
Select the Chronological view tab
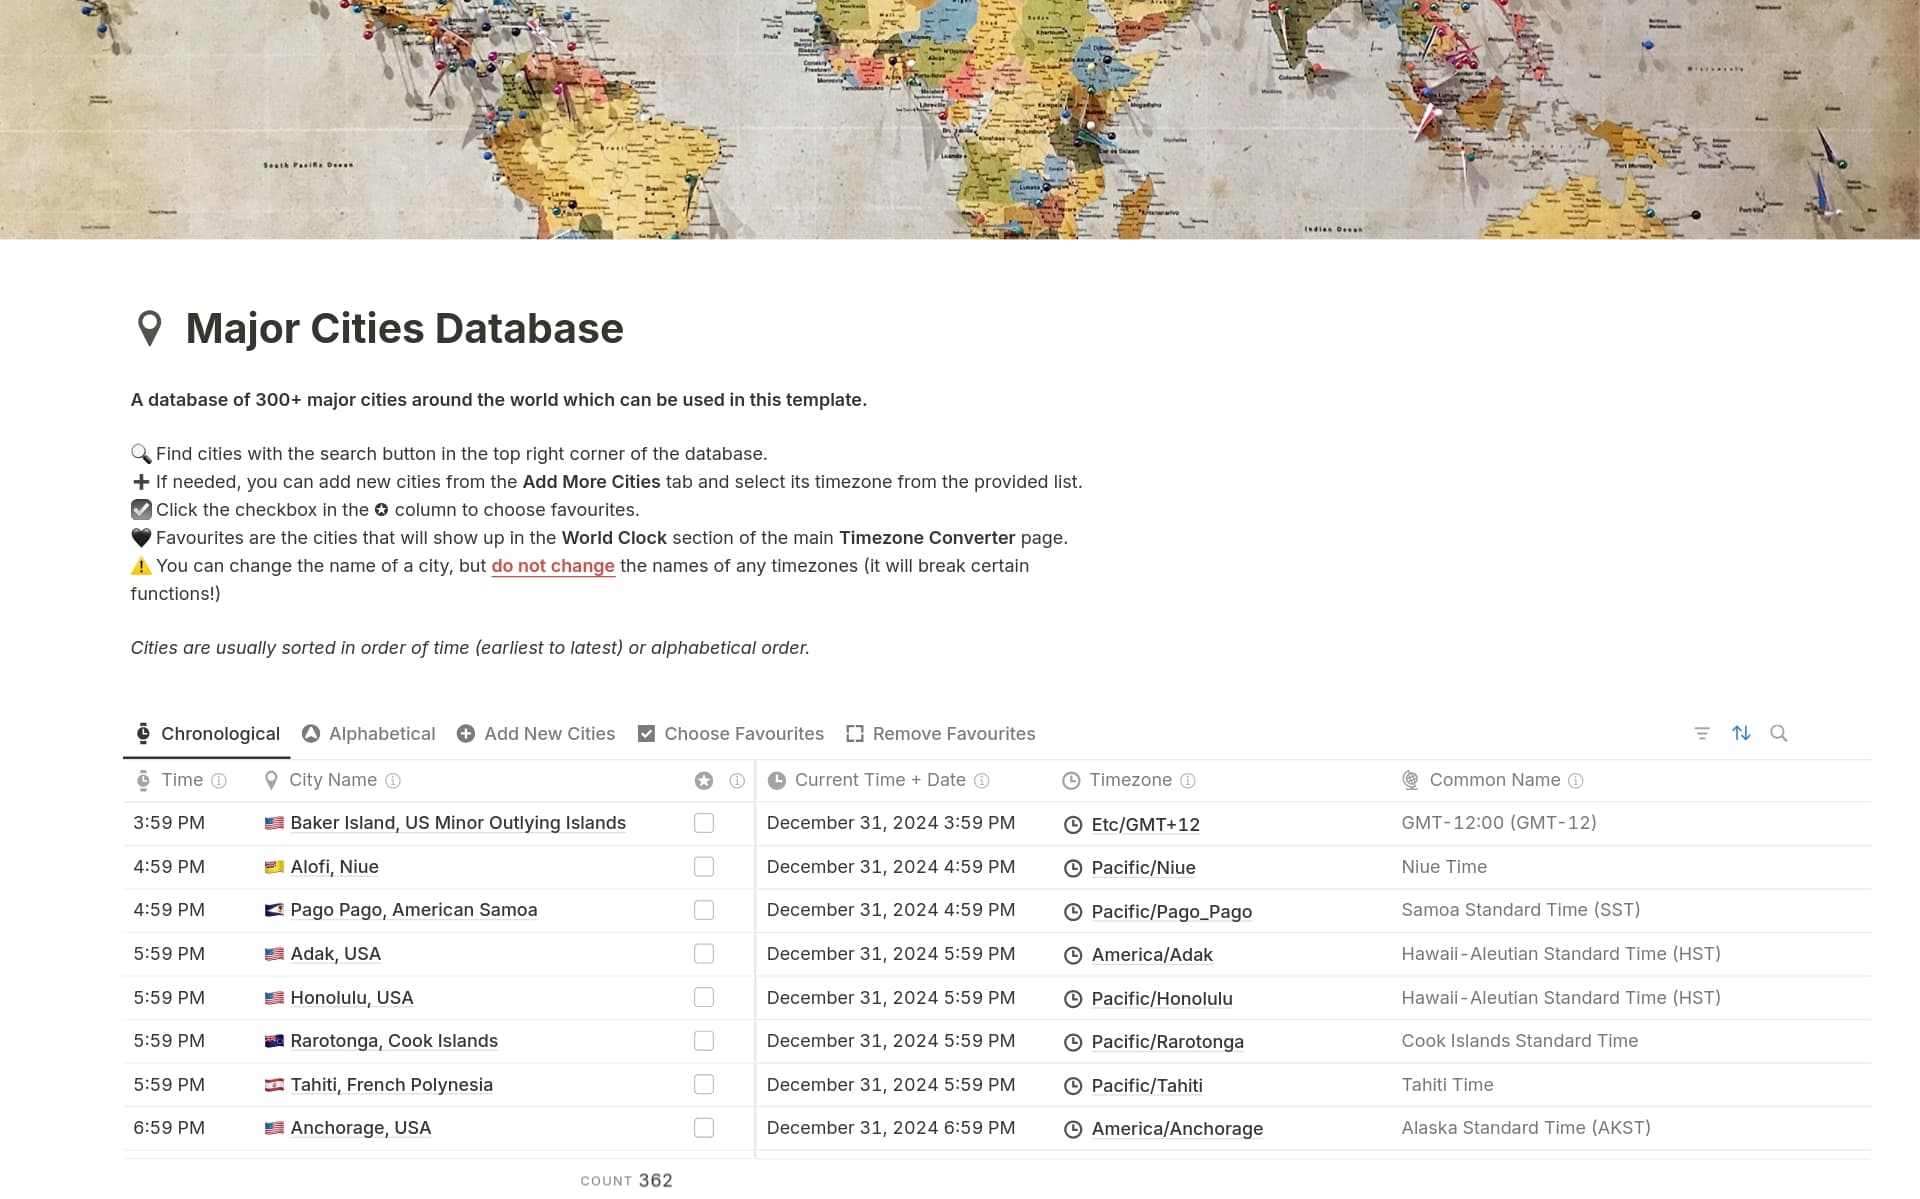(208, 734)
